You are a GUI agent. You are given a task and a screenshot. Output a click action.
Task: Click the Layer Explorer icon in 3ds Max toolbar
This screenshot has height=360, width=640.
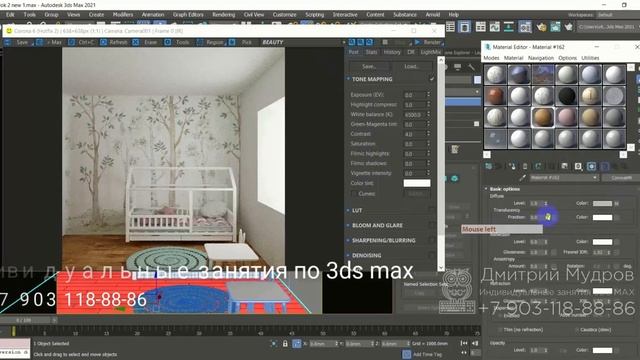[x=464, y=27]
